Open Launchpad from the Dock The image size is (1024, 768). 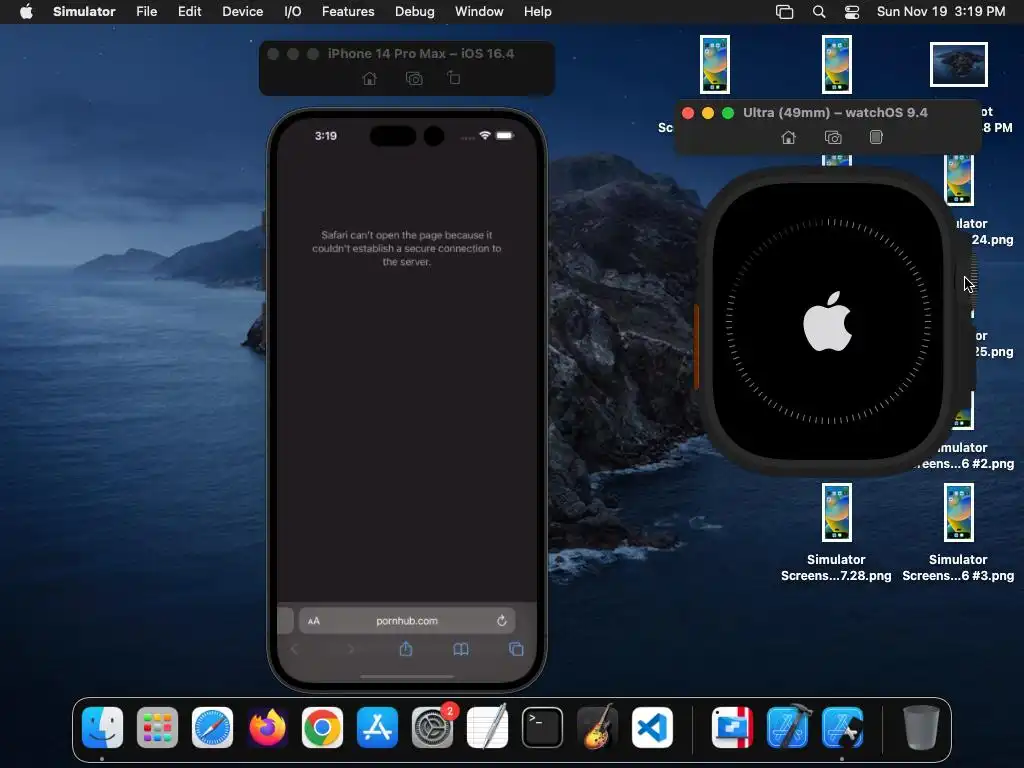click(157, 727)
